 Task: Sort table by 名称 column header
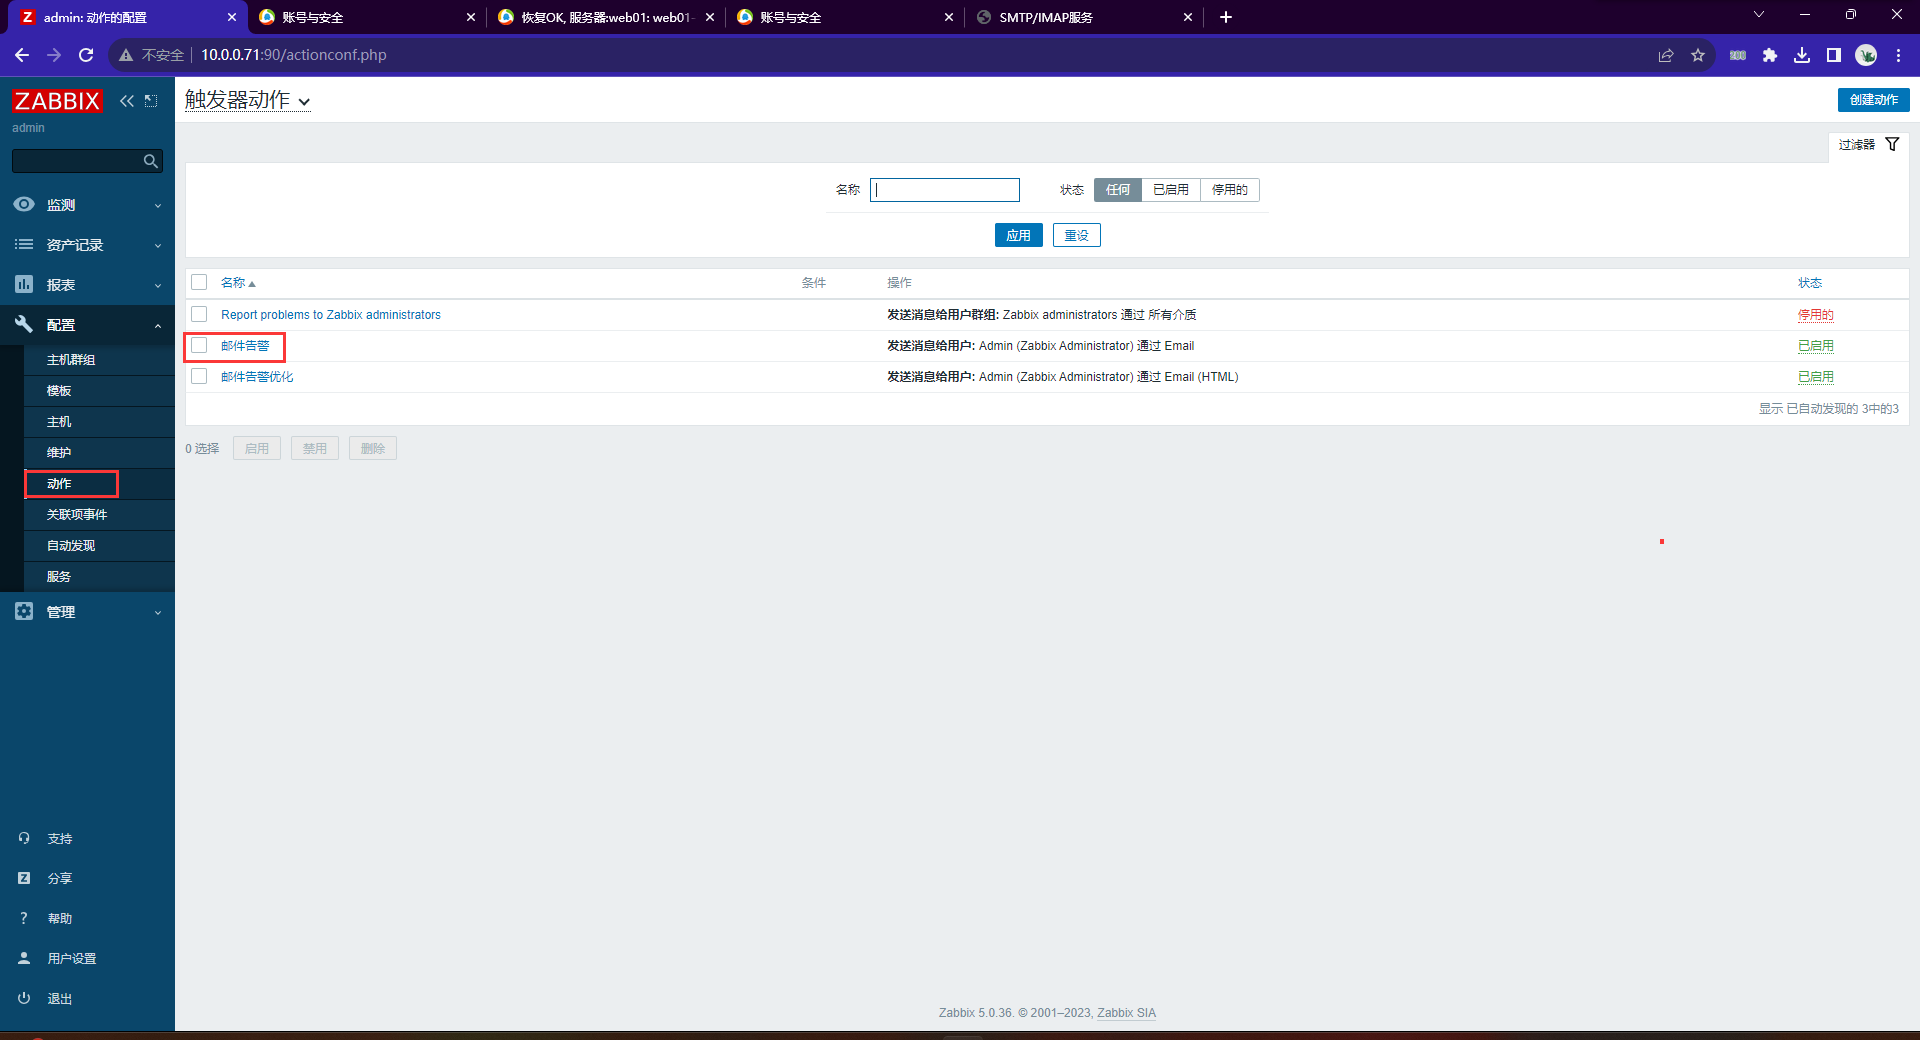238,283
